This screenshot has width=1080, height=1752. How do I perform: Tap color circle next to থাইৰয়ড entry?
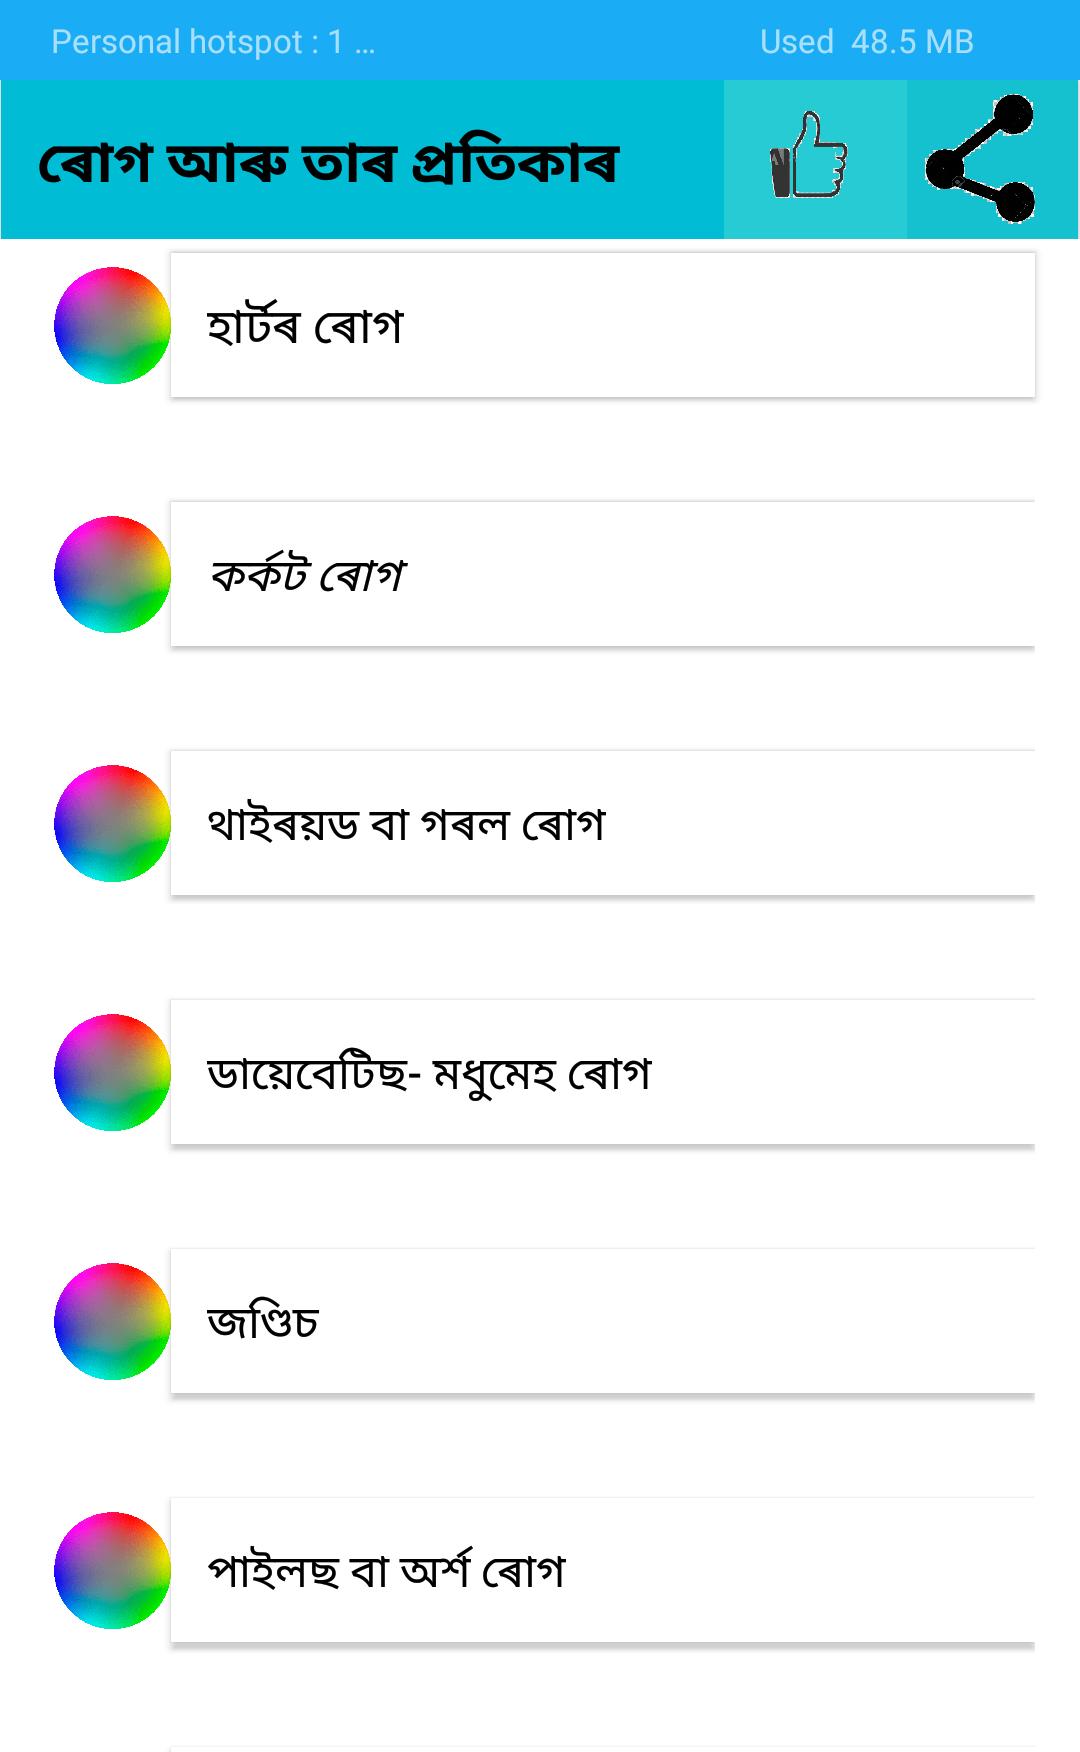pyautogui.click(x=112, y=823)
